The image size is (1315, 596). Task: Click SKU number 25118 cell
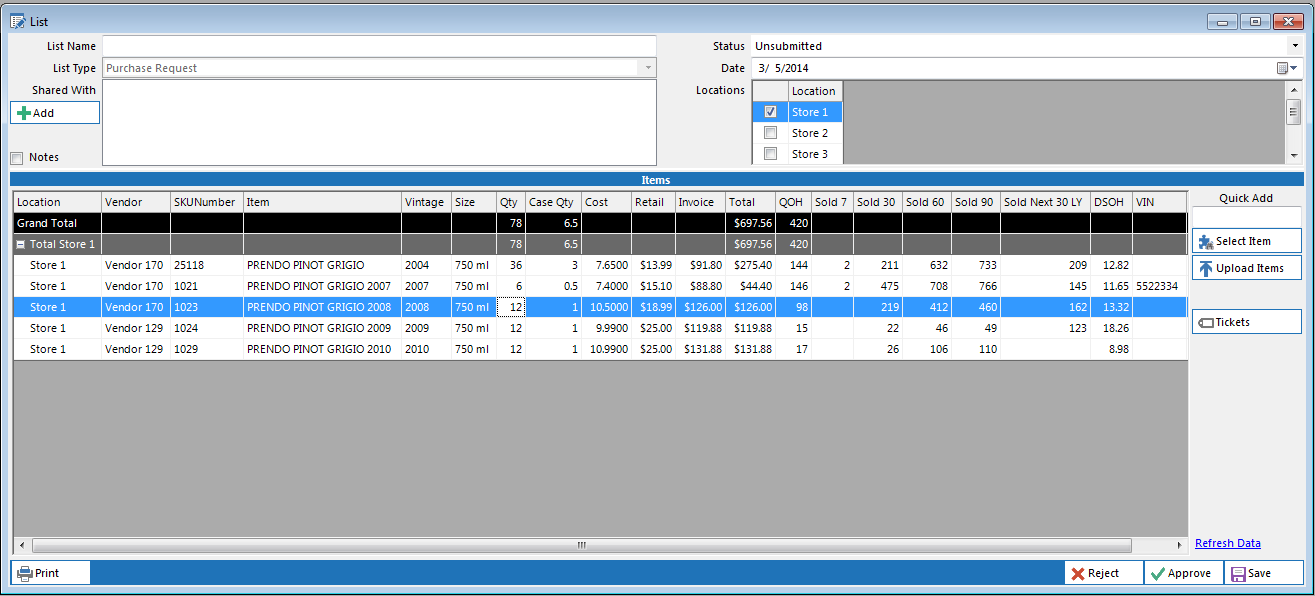coord(207,265)
